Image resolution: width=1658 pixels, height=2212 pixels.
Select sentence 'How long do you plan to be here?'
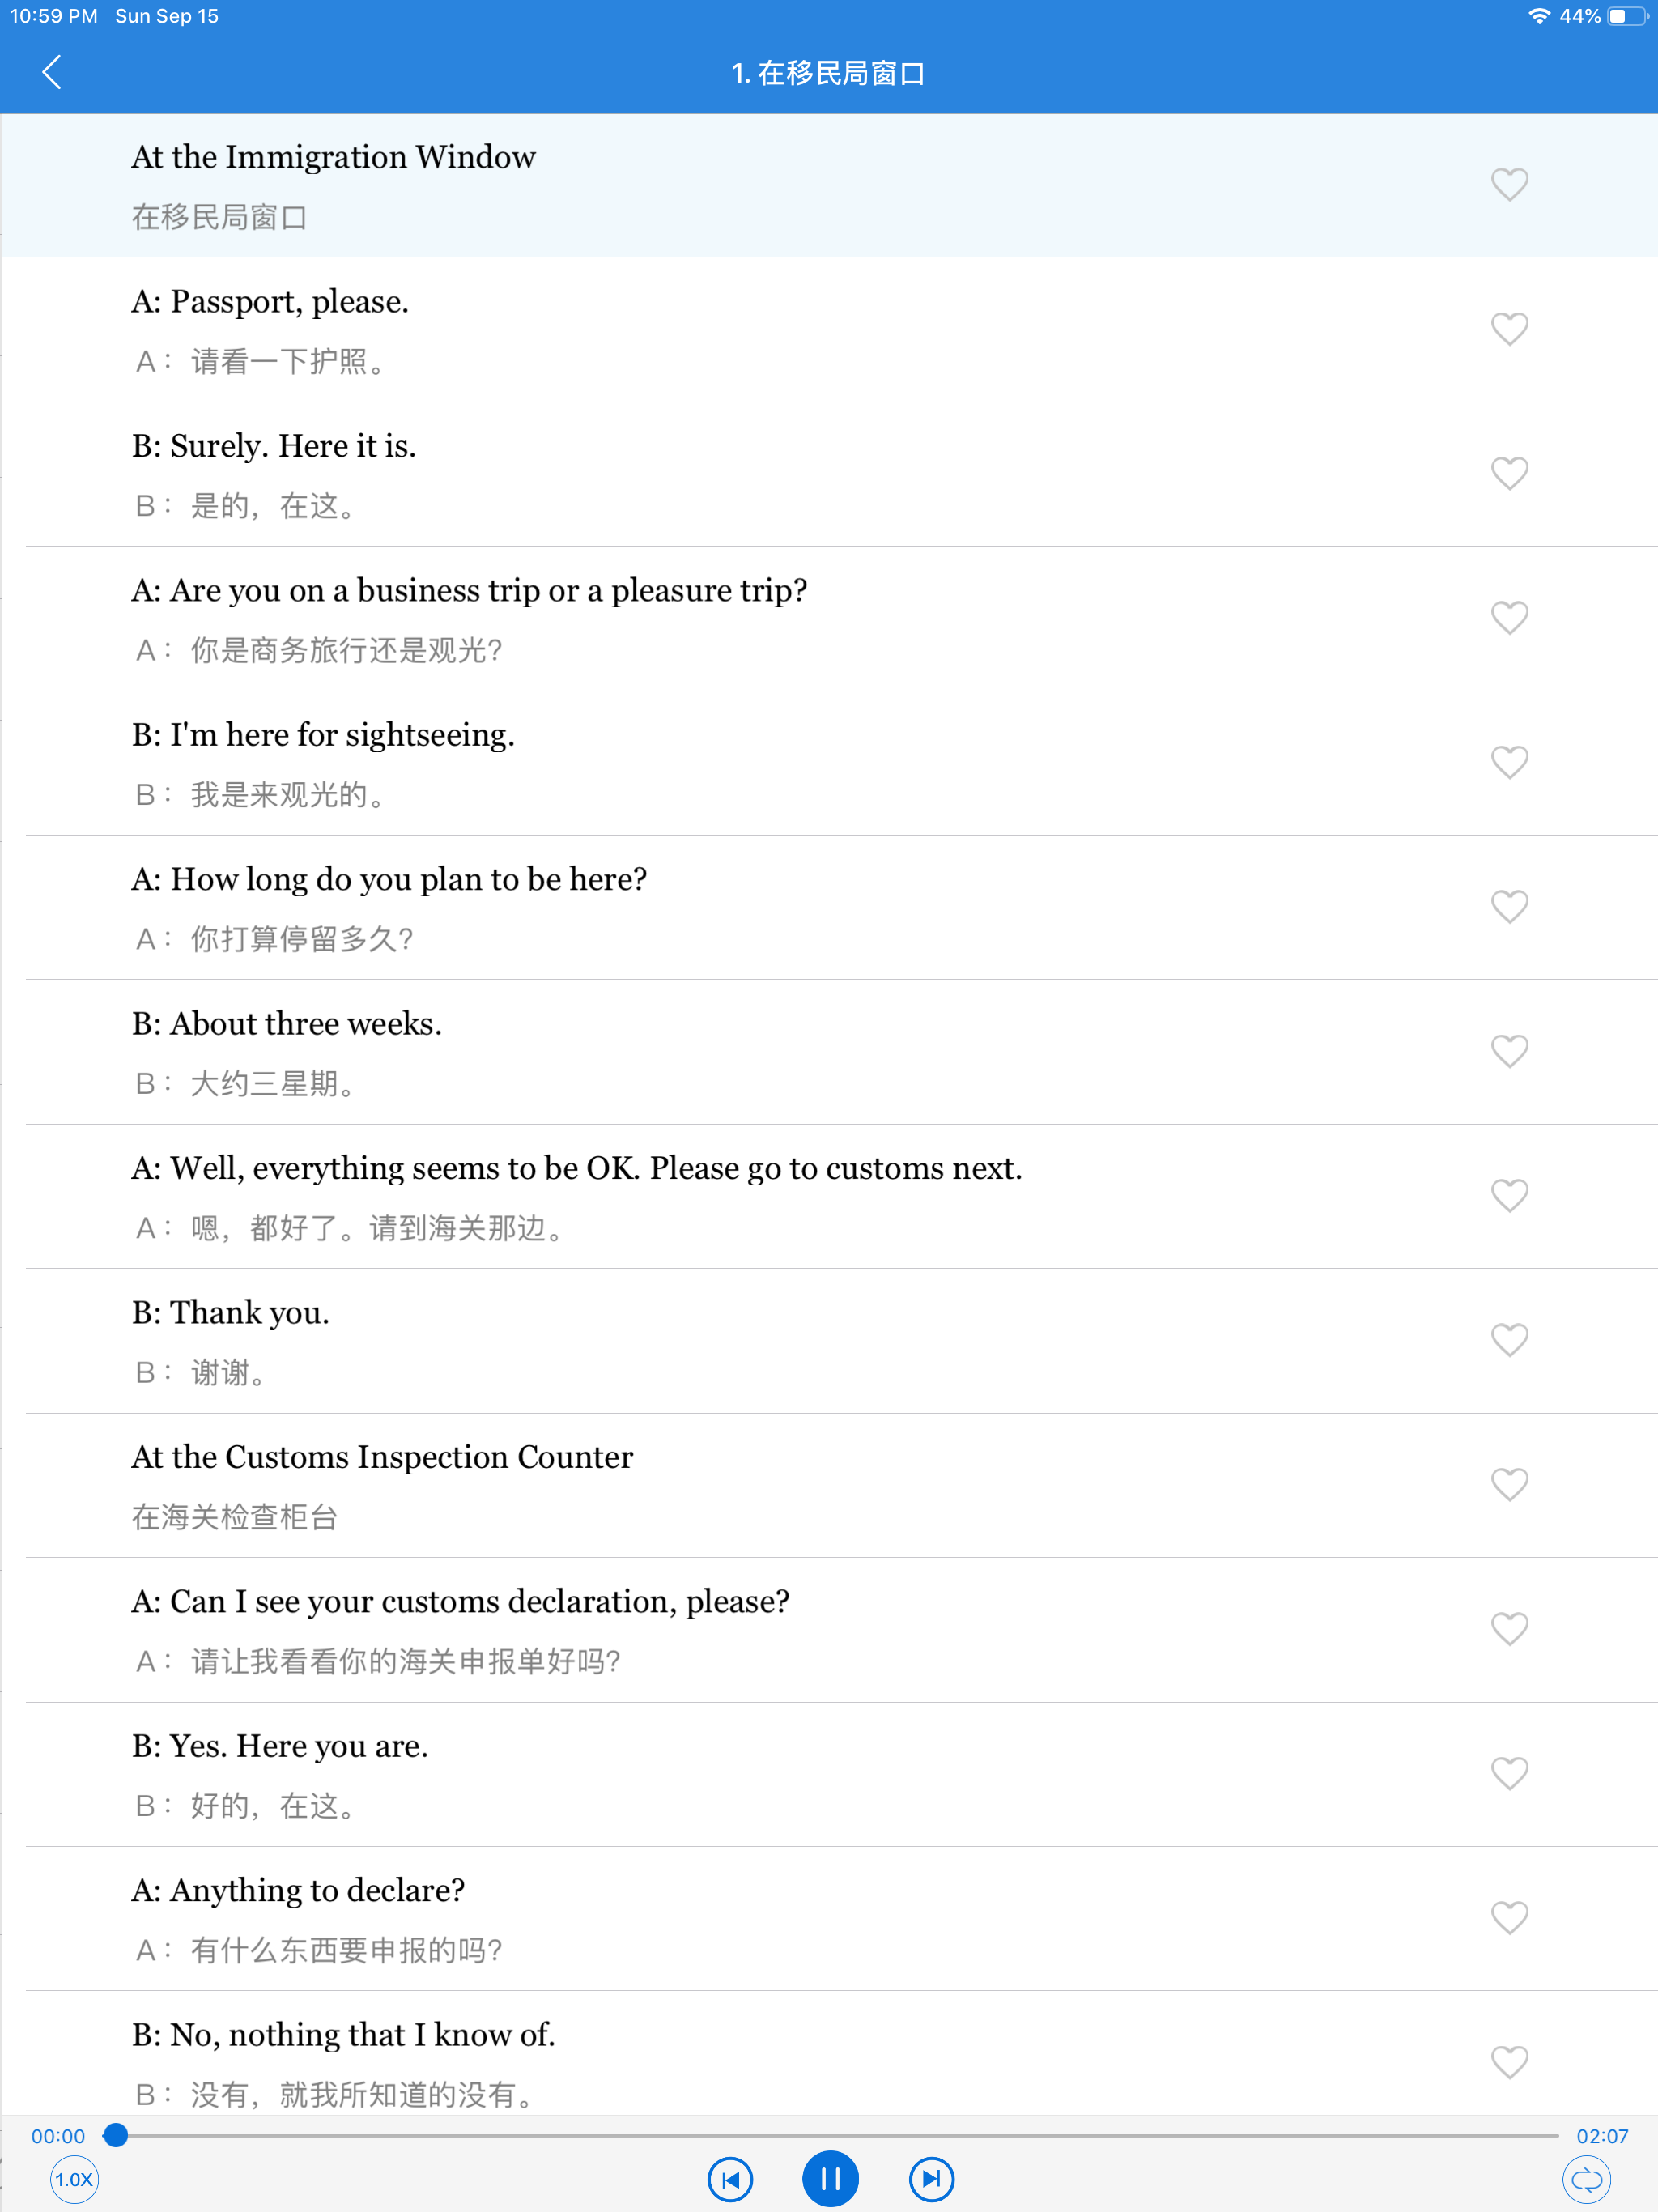pos(389,879)
